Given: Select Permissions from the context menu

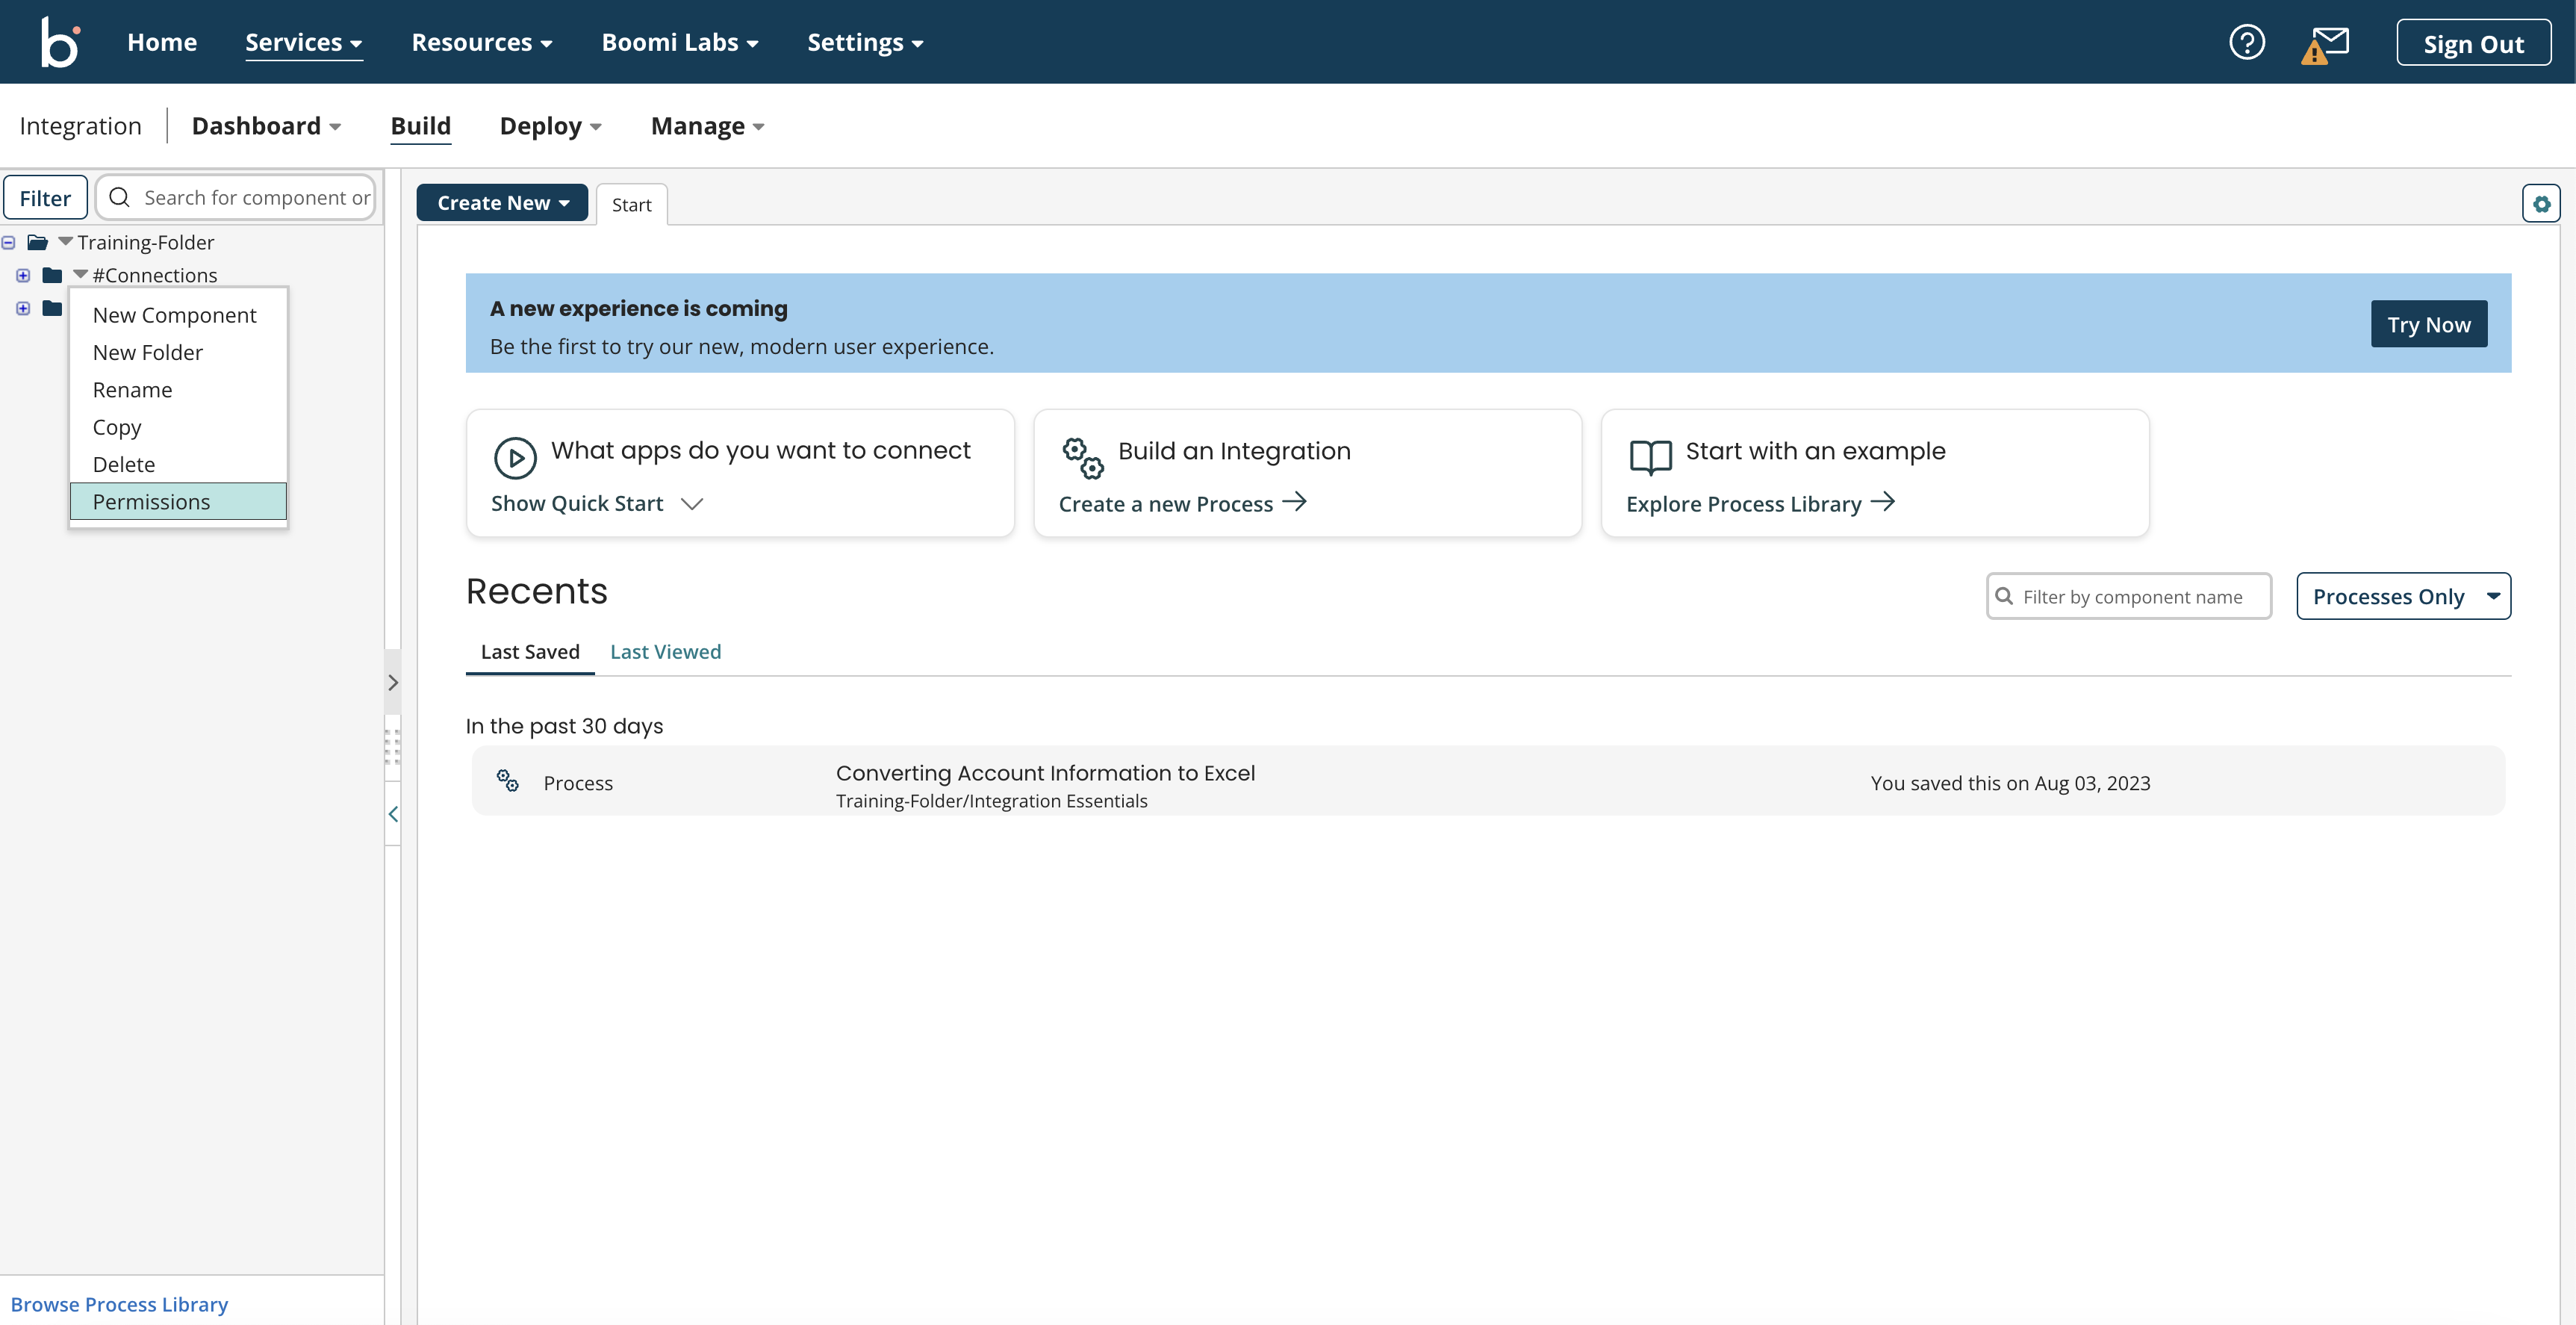Looking at the screenshot, I should (151, 501).
